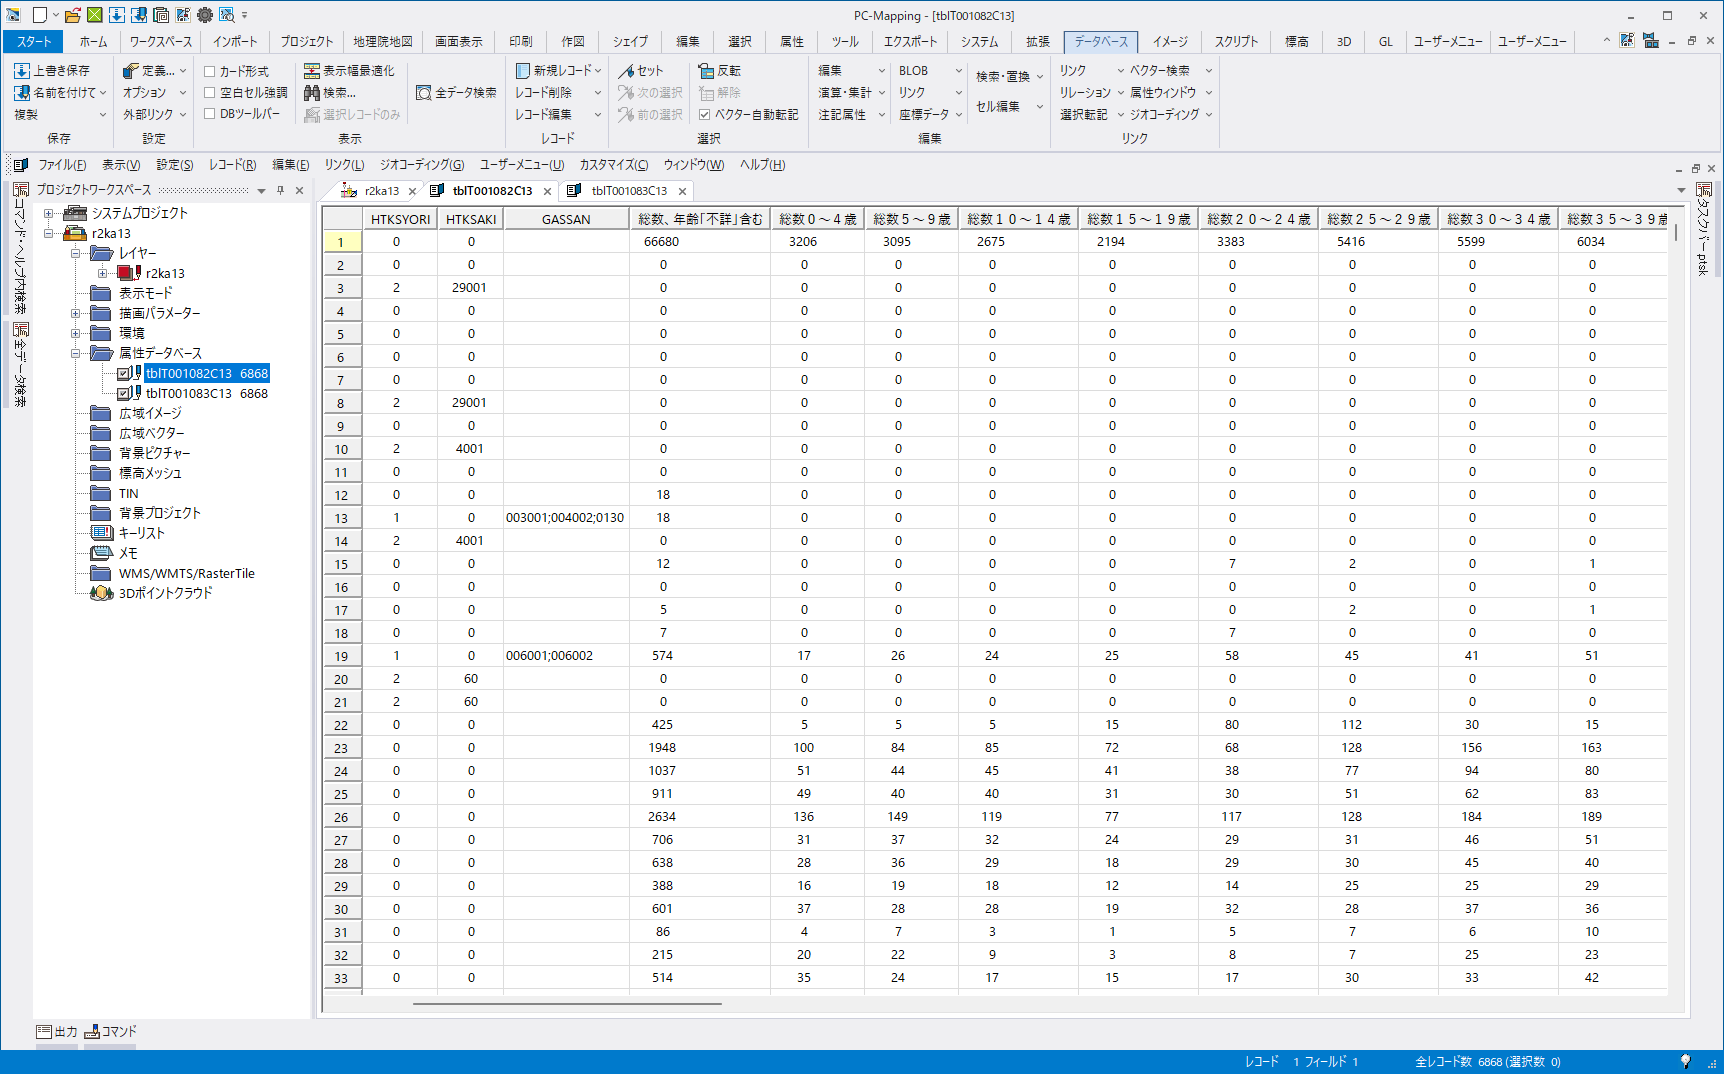Click the horizontal scrollbar of the table
This screenshot has height=1074, width=1724.
coord(567,1003)
